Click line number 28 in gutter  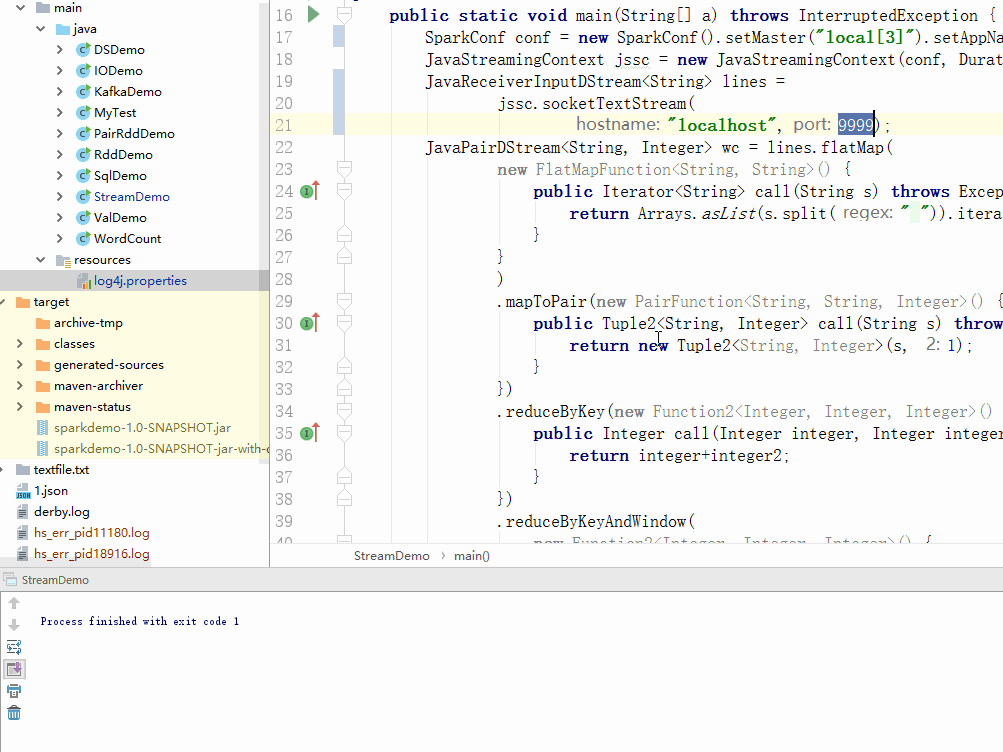284,279
